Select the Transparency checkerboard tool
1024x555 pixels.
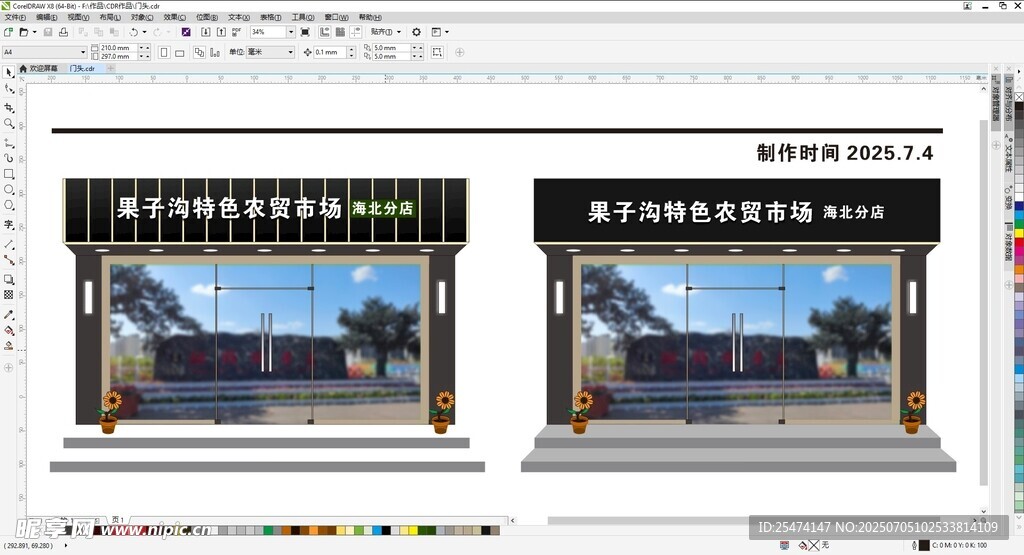tap(9, 295)
